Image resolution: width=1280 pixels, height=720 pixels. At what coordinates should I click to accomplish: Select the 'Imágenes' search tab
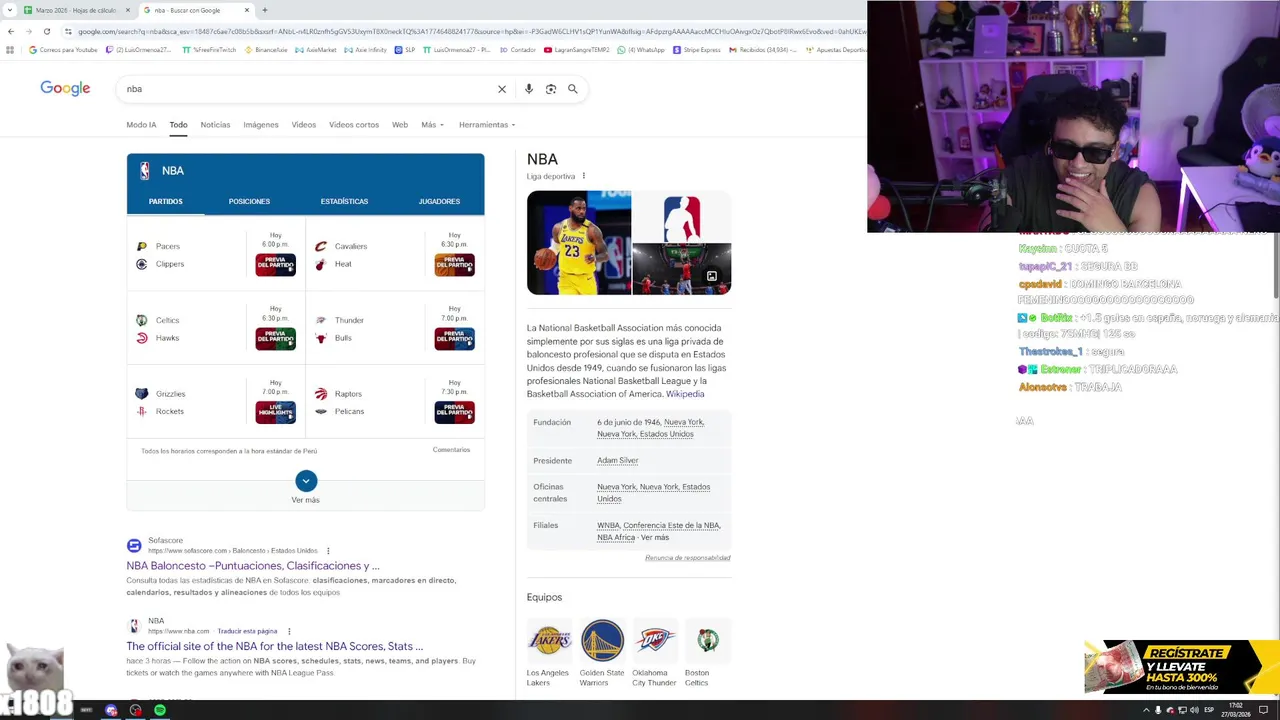(x=260, y=125)
